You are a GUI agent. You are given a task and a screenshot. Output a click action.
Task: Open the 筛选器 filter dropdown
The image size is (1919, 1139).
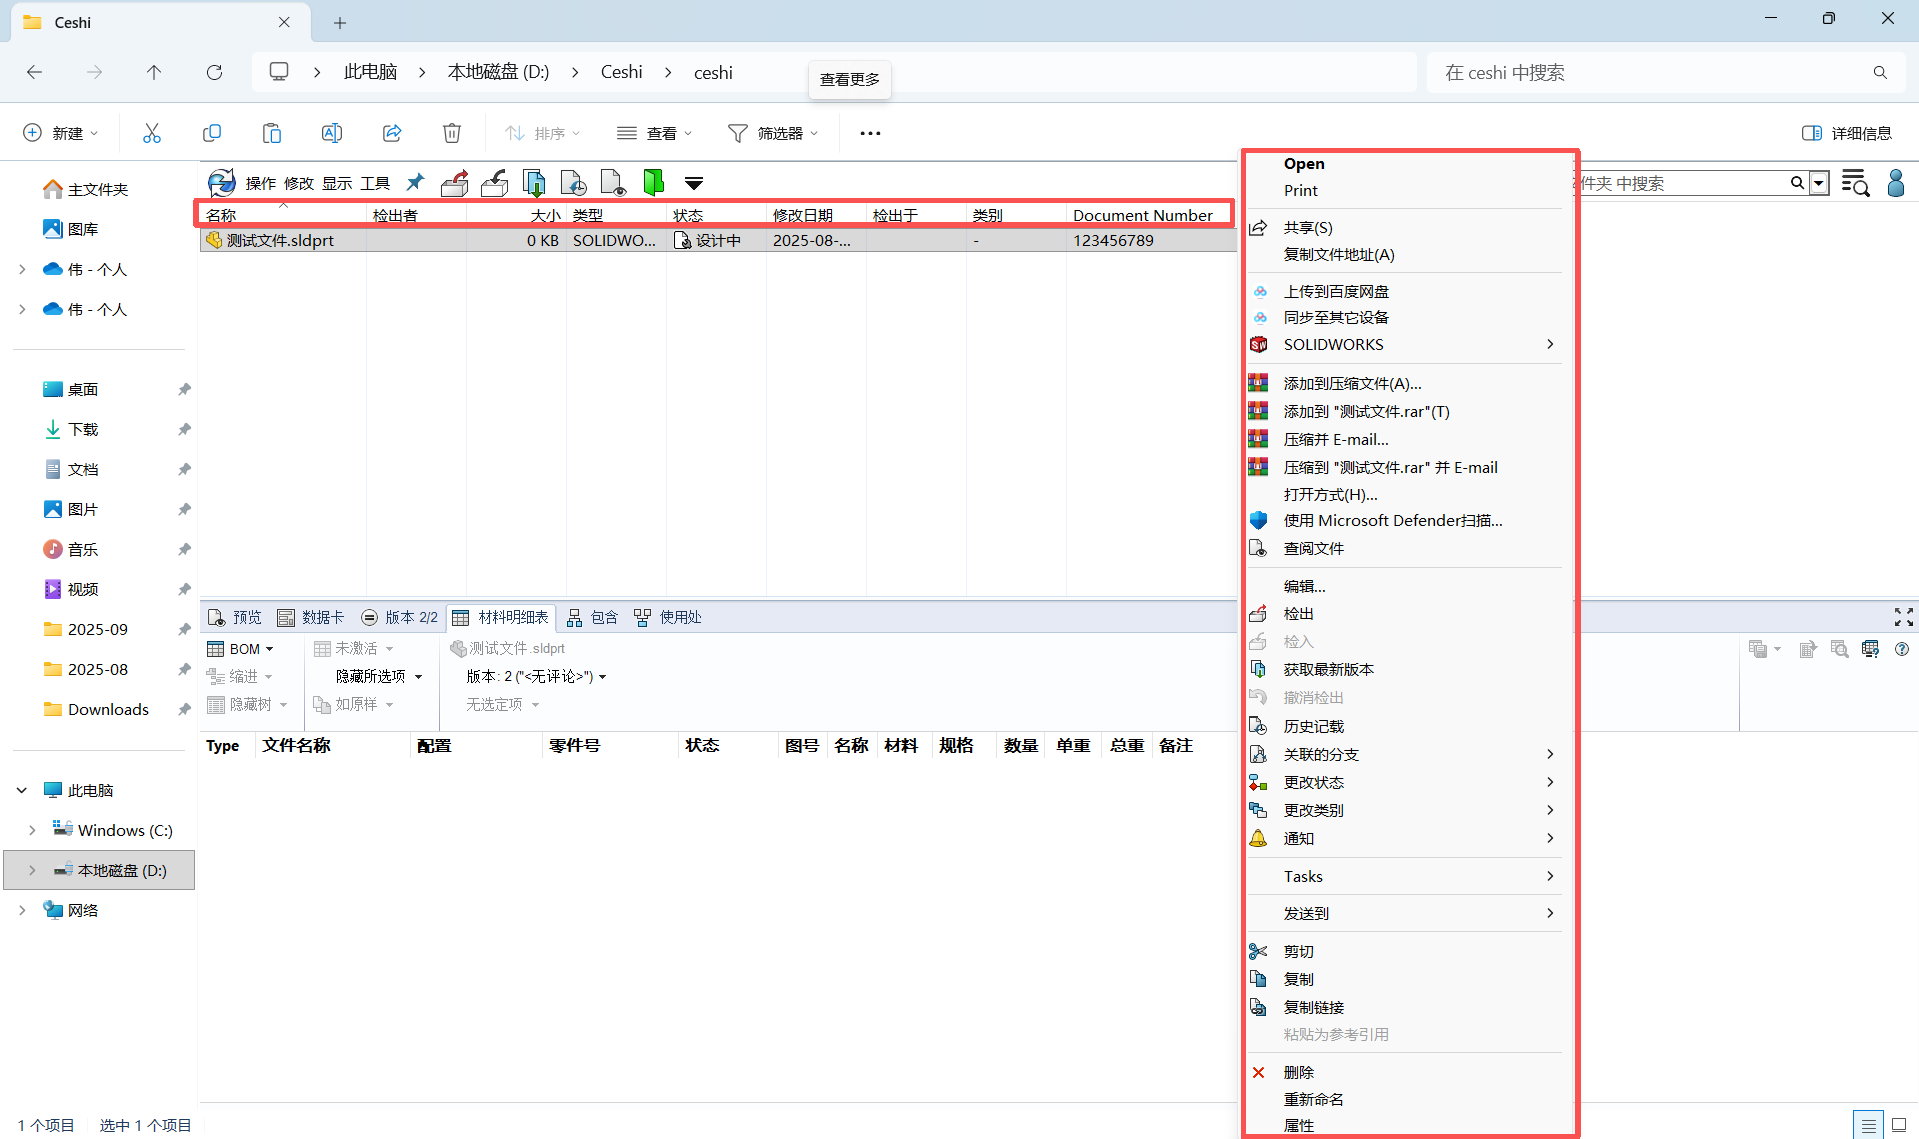pyautogui.click(x=773, y=133)
